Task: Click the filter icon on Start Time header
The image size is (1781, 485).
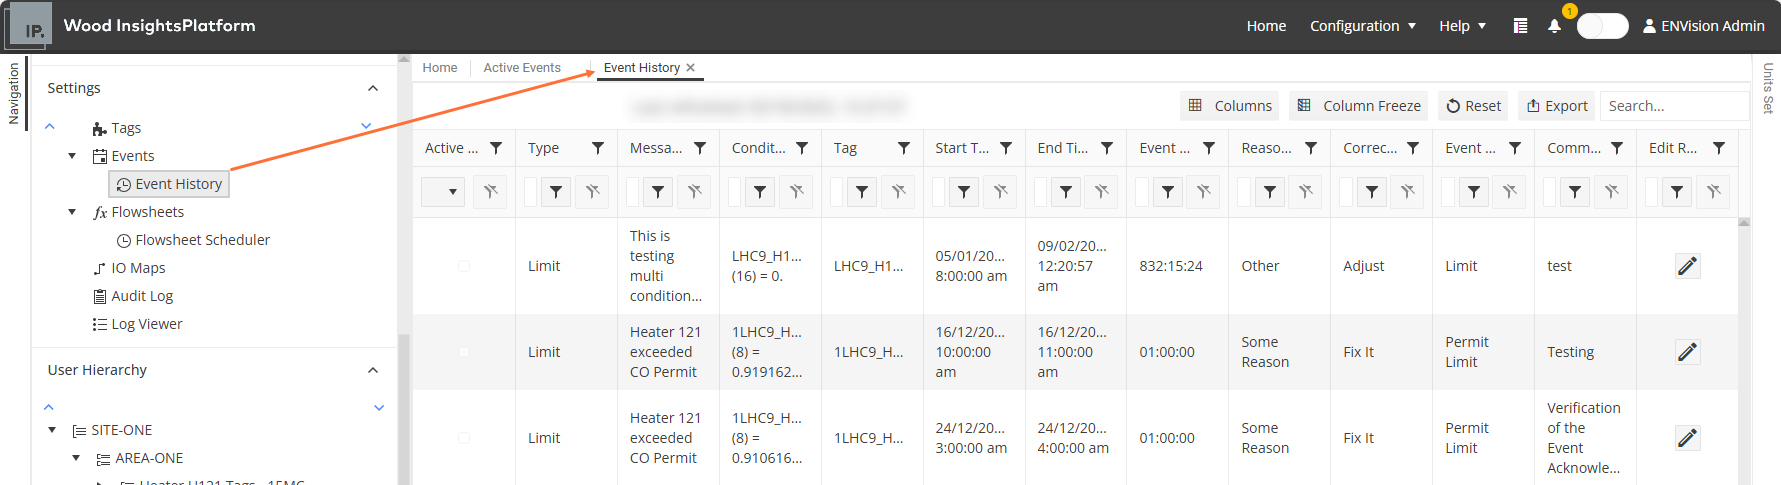Action: coord(1006,148)
